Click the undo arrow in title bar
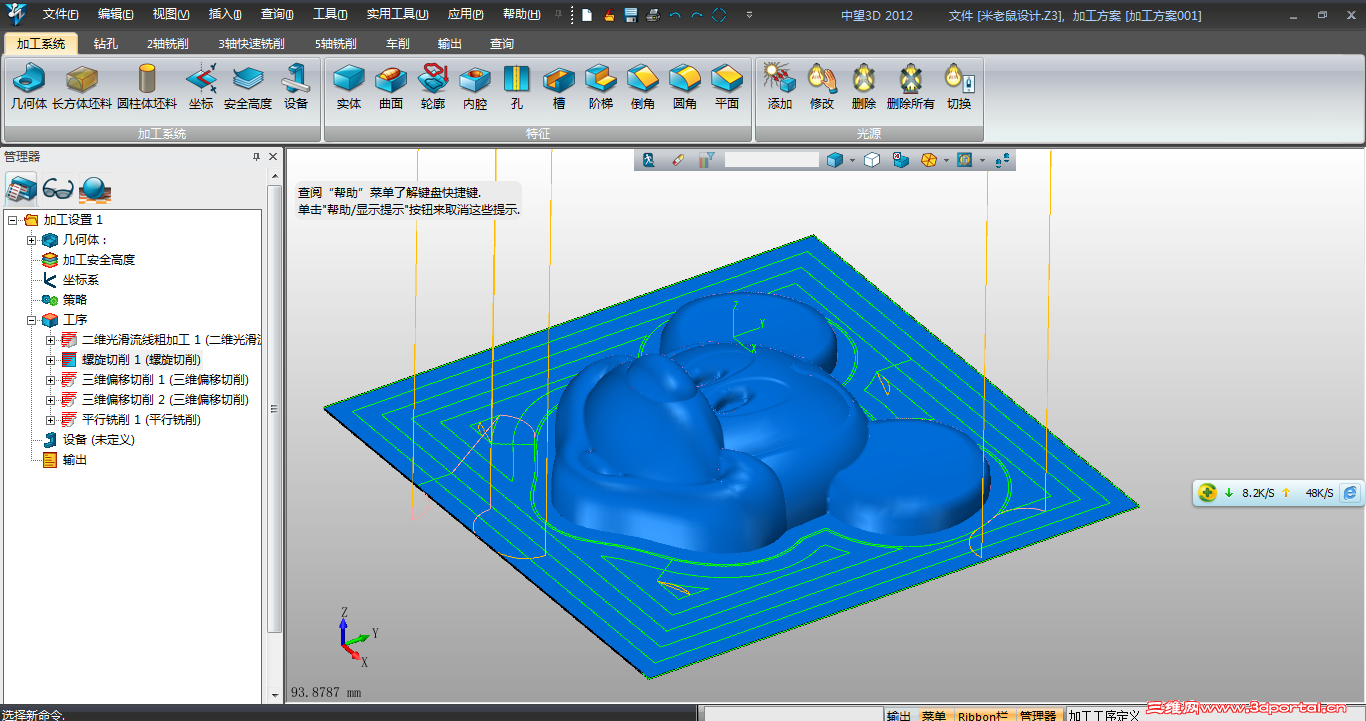 (x=675, y=15)
